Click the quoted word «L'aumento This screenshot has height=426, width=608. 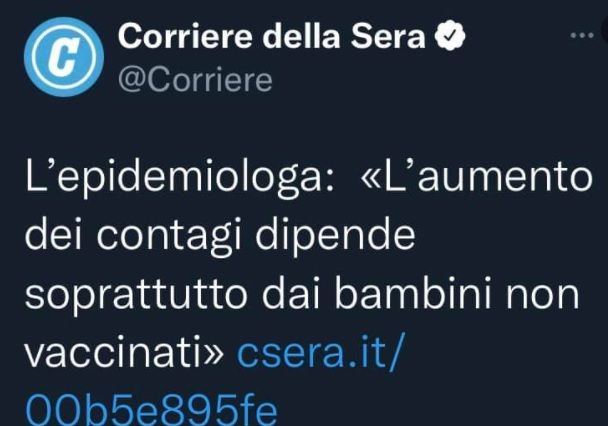[477, 177]
